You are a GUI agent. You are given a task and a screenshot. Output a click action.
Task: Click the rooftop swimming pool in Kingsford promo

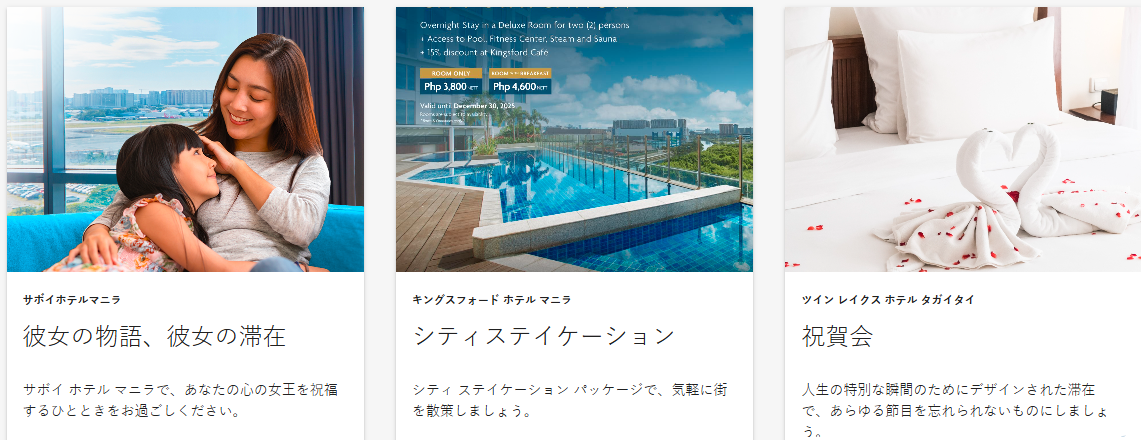(574, 204)
